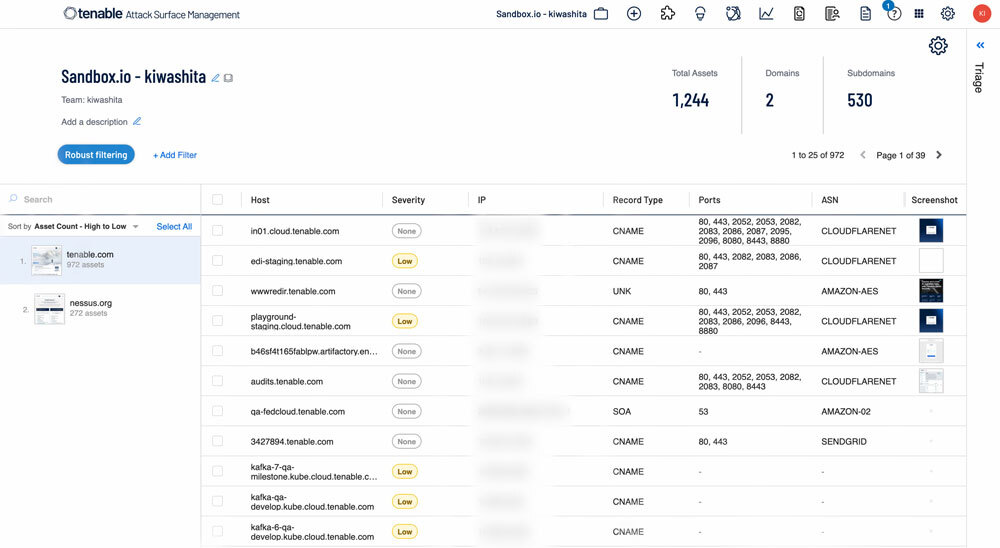Click the lightbulb icon in top bar

[701, 14]
